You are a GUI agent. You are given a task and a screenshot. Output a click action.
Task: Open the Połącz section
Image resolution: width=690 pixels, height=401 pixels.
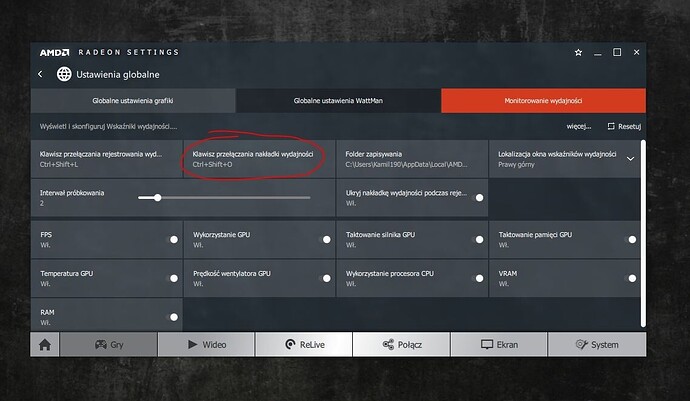402,345
